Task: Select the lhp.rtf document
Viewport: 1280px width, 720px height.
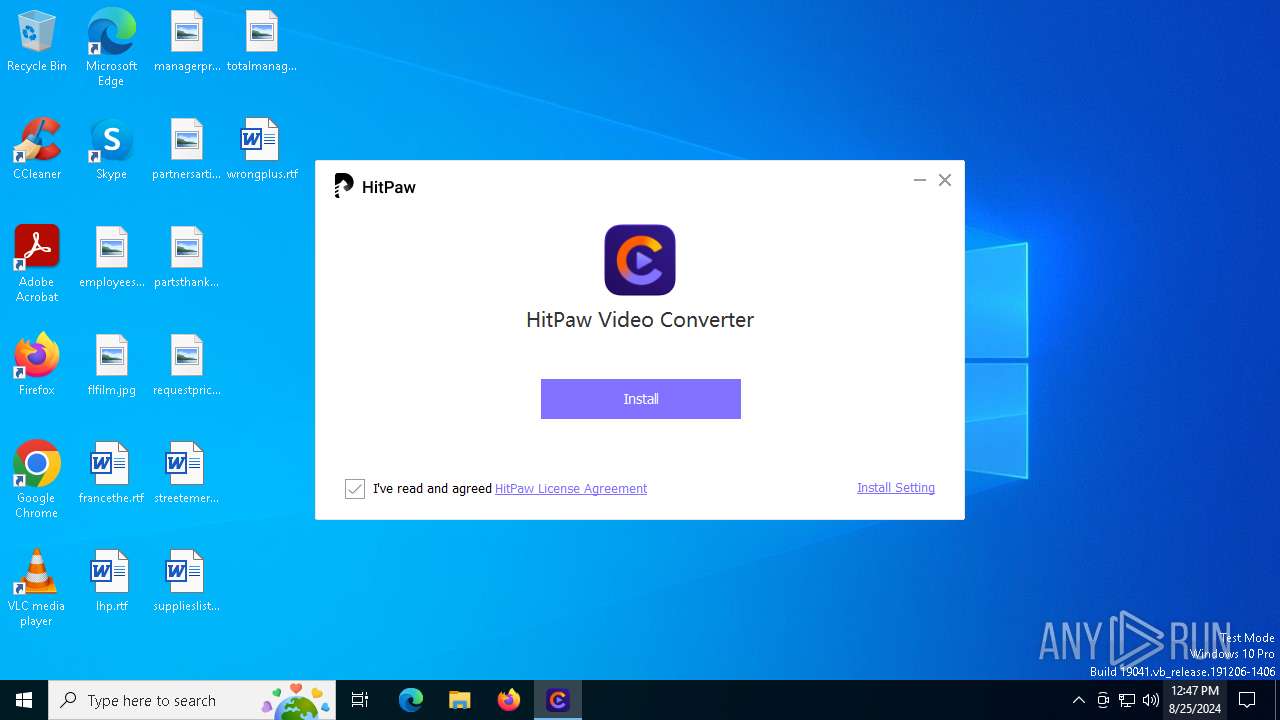Action: click(x=111, y=582)
